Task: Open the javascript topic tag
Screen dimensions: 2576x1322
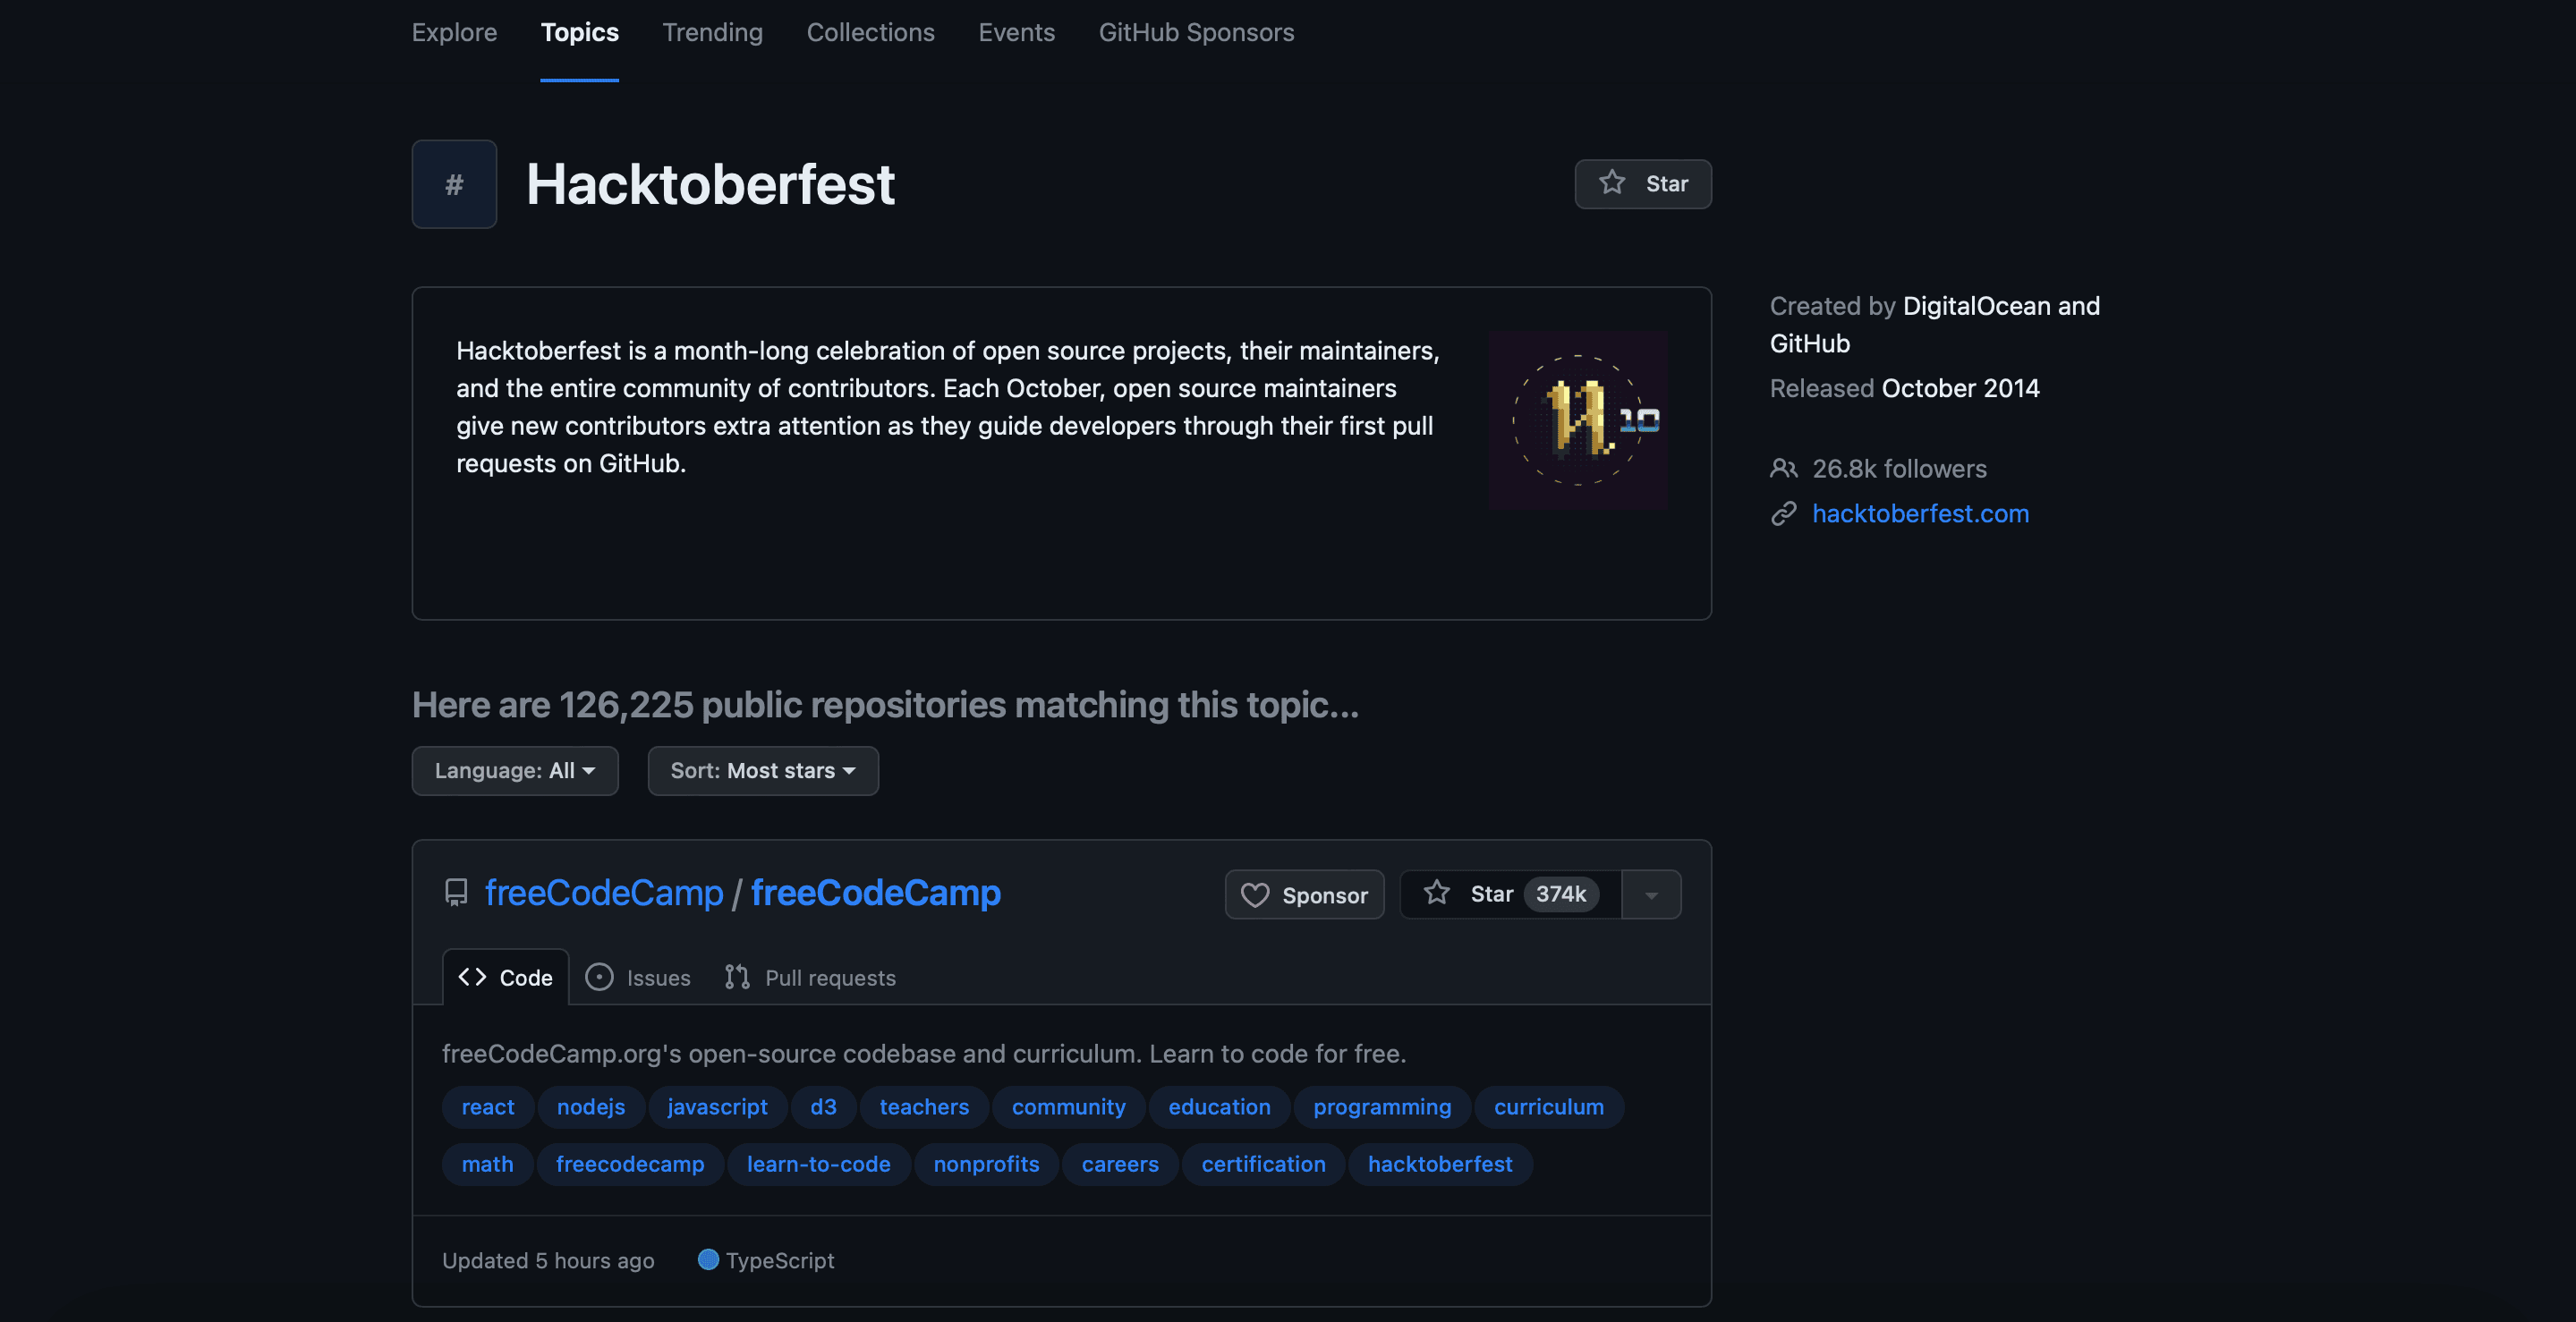Action: 718,1107
